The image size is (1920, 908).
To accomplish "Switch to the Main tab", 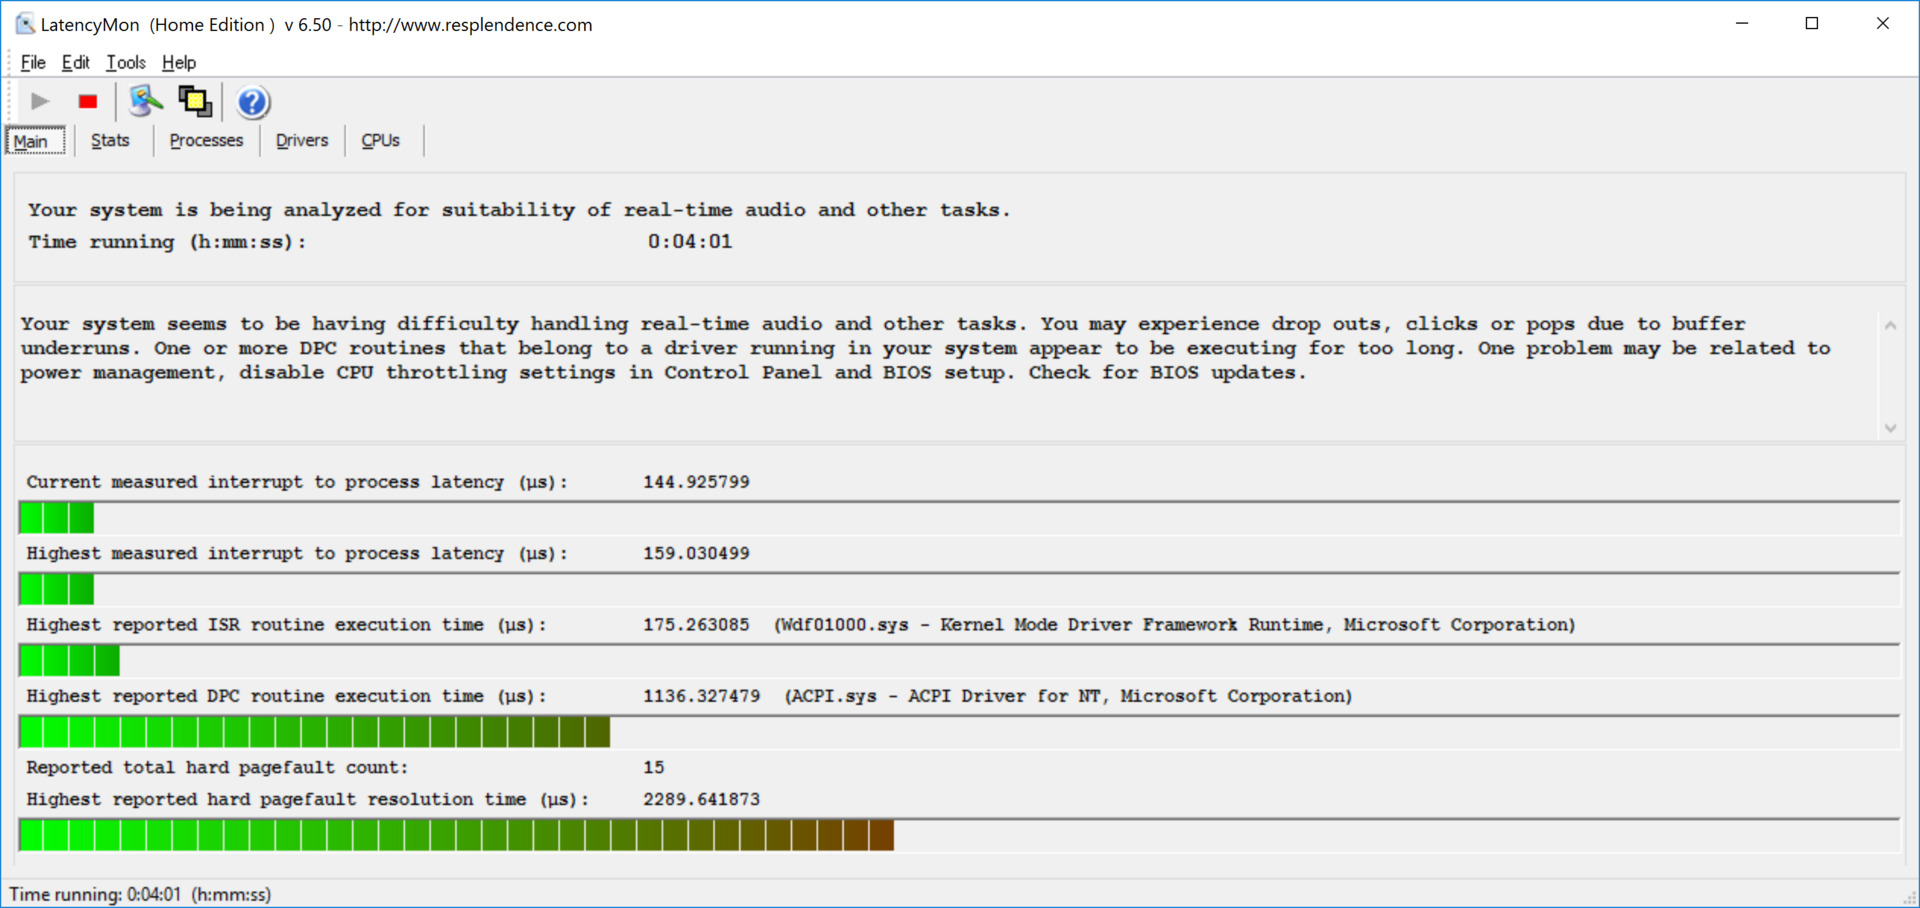I will coord(36,141).
